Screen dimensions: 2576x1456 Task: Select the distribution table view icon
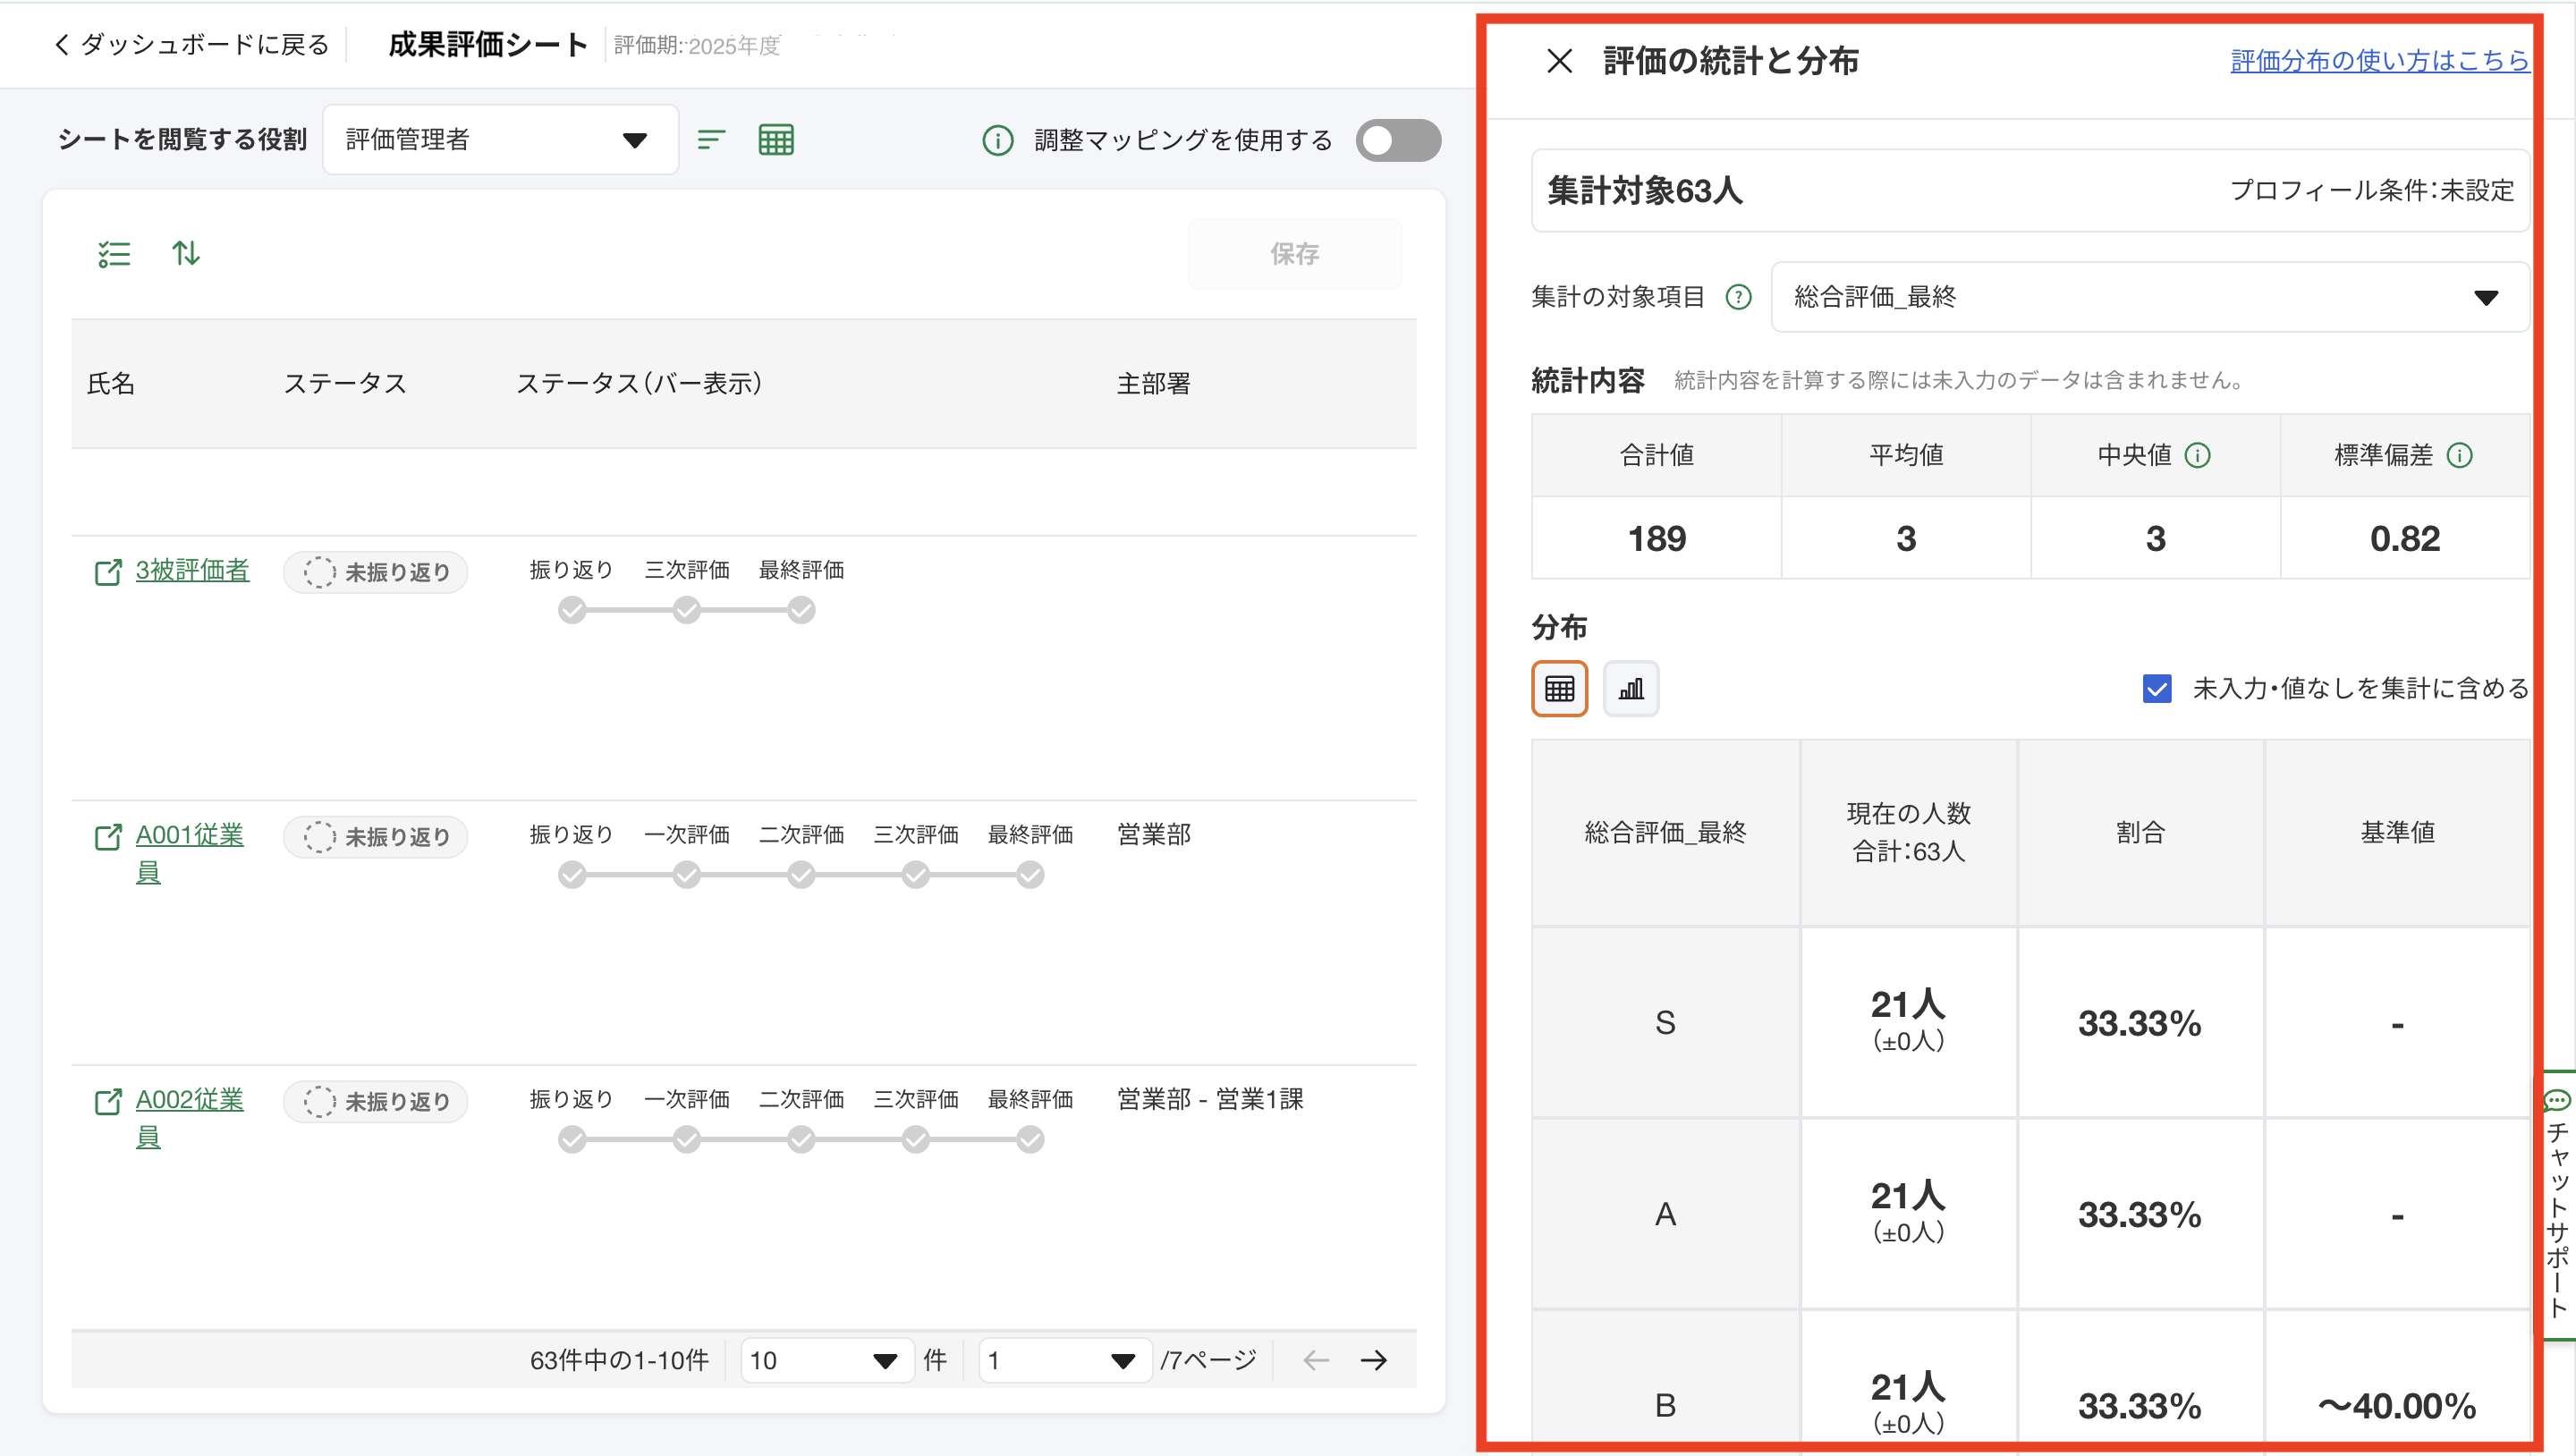[1559, 689]
